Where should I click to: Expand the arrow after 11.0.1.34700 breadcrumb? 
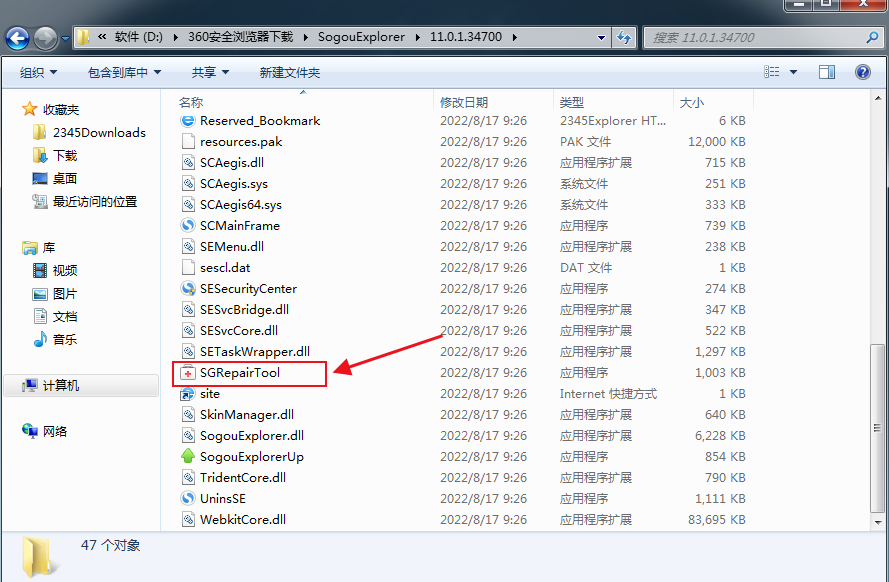tap(515, 37)
